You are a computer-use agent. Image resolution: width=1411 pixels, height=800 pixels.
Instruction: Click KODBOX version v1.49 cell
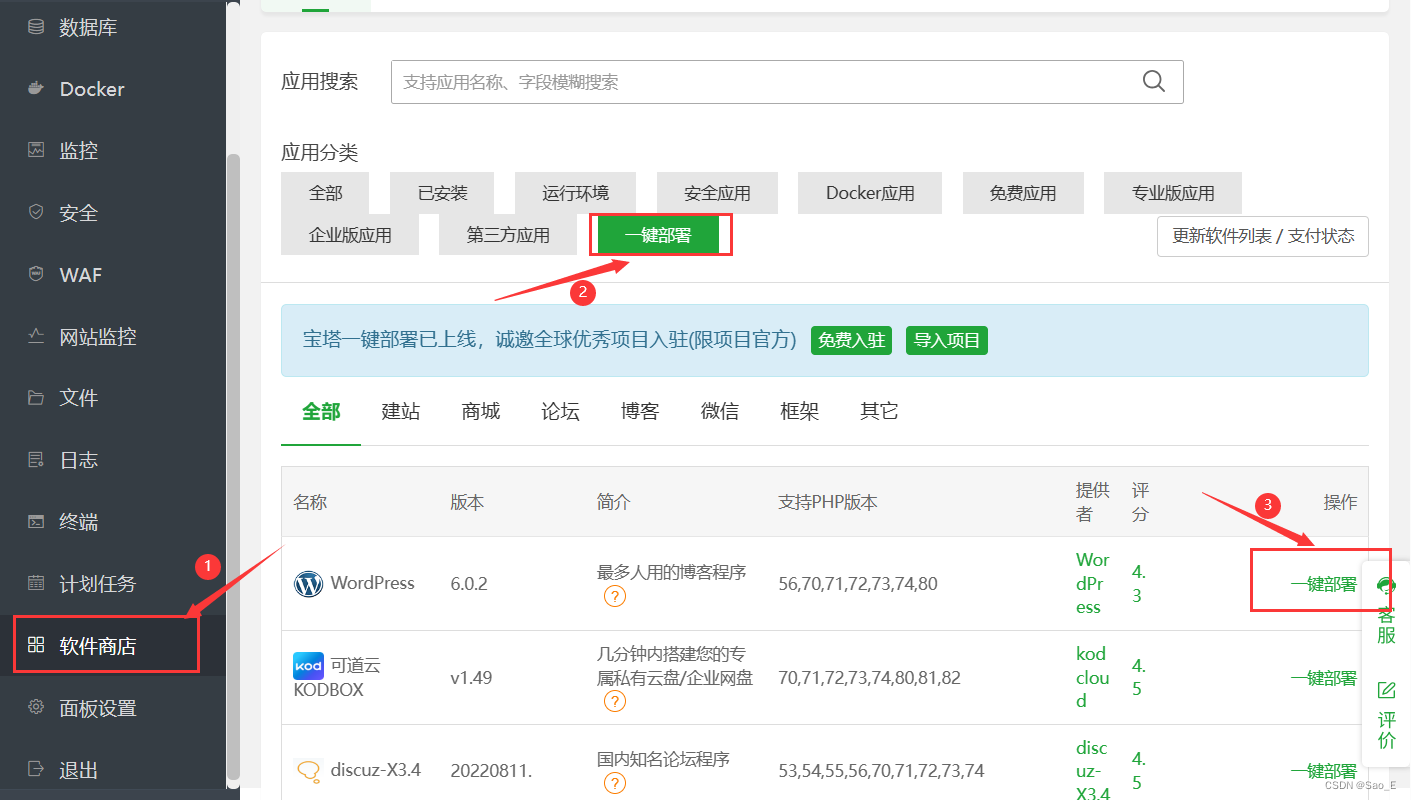(471, 678)
